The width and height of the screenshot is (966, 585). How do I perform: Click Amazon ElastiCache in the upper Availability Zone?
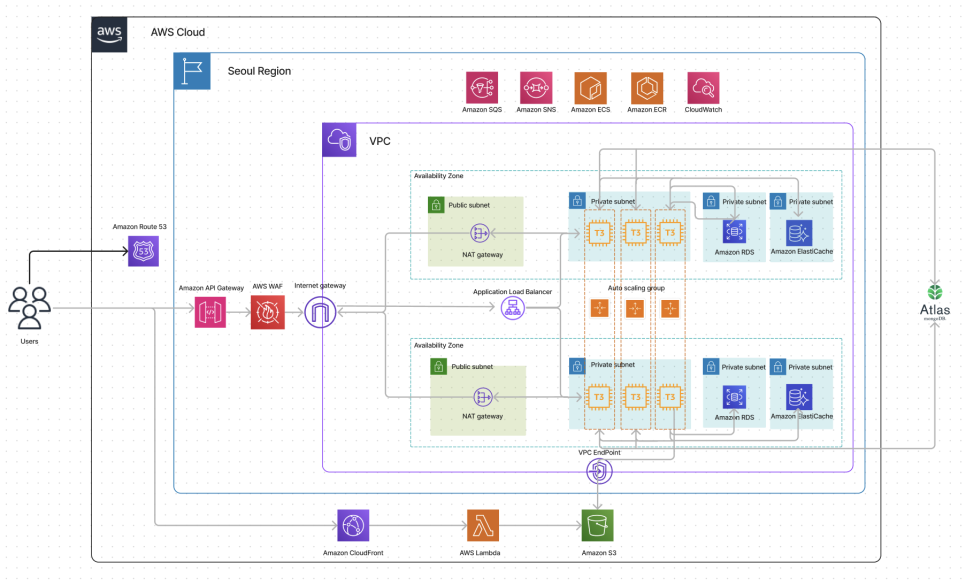[x=800, y=232]
